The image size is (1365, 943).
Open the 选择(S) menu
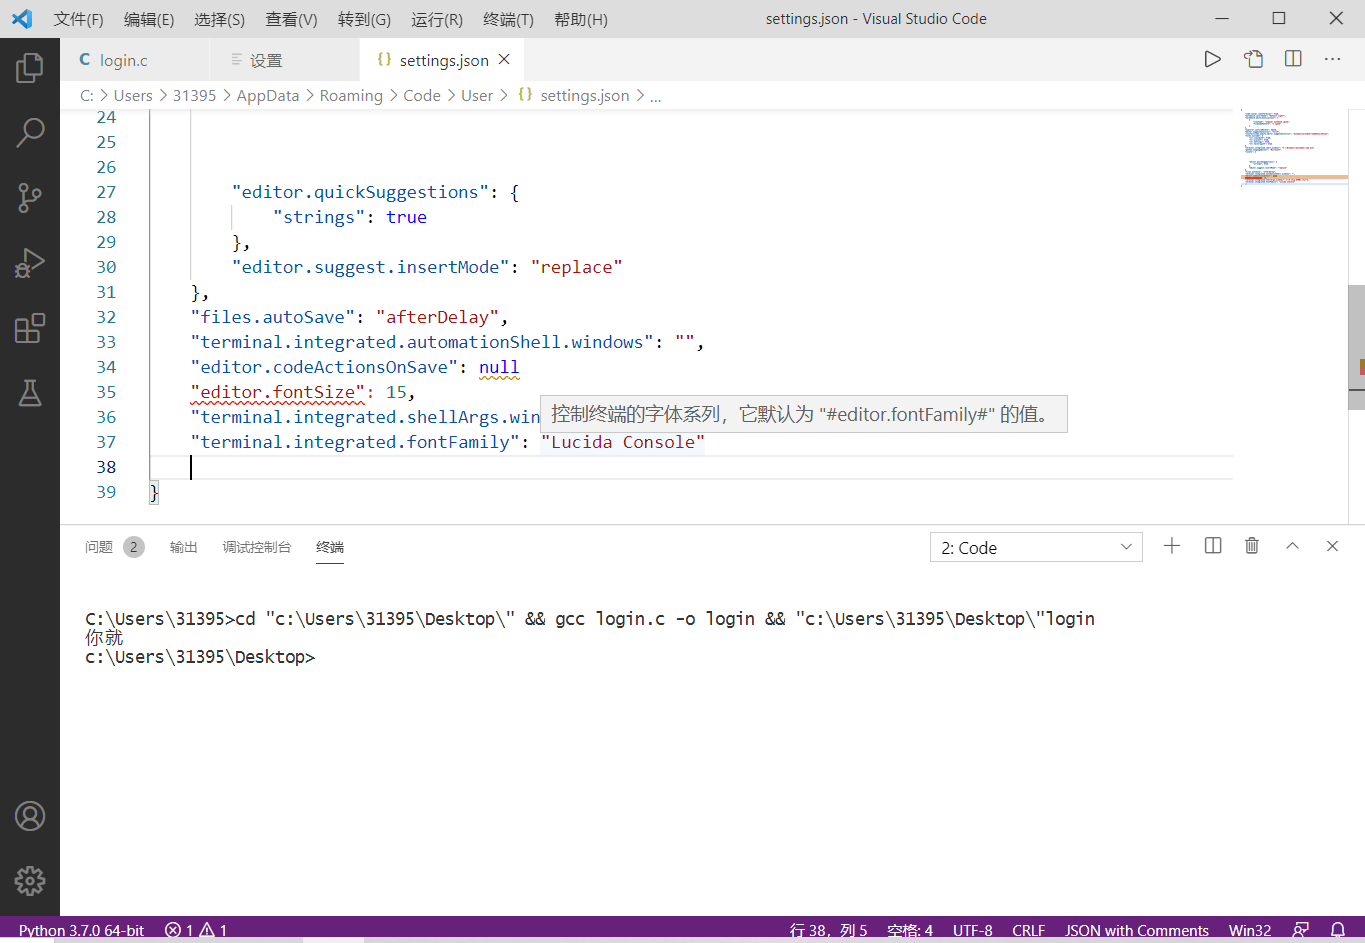coord(219,19)
